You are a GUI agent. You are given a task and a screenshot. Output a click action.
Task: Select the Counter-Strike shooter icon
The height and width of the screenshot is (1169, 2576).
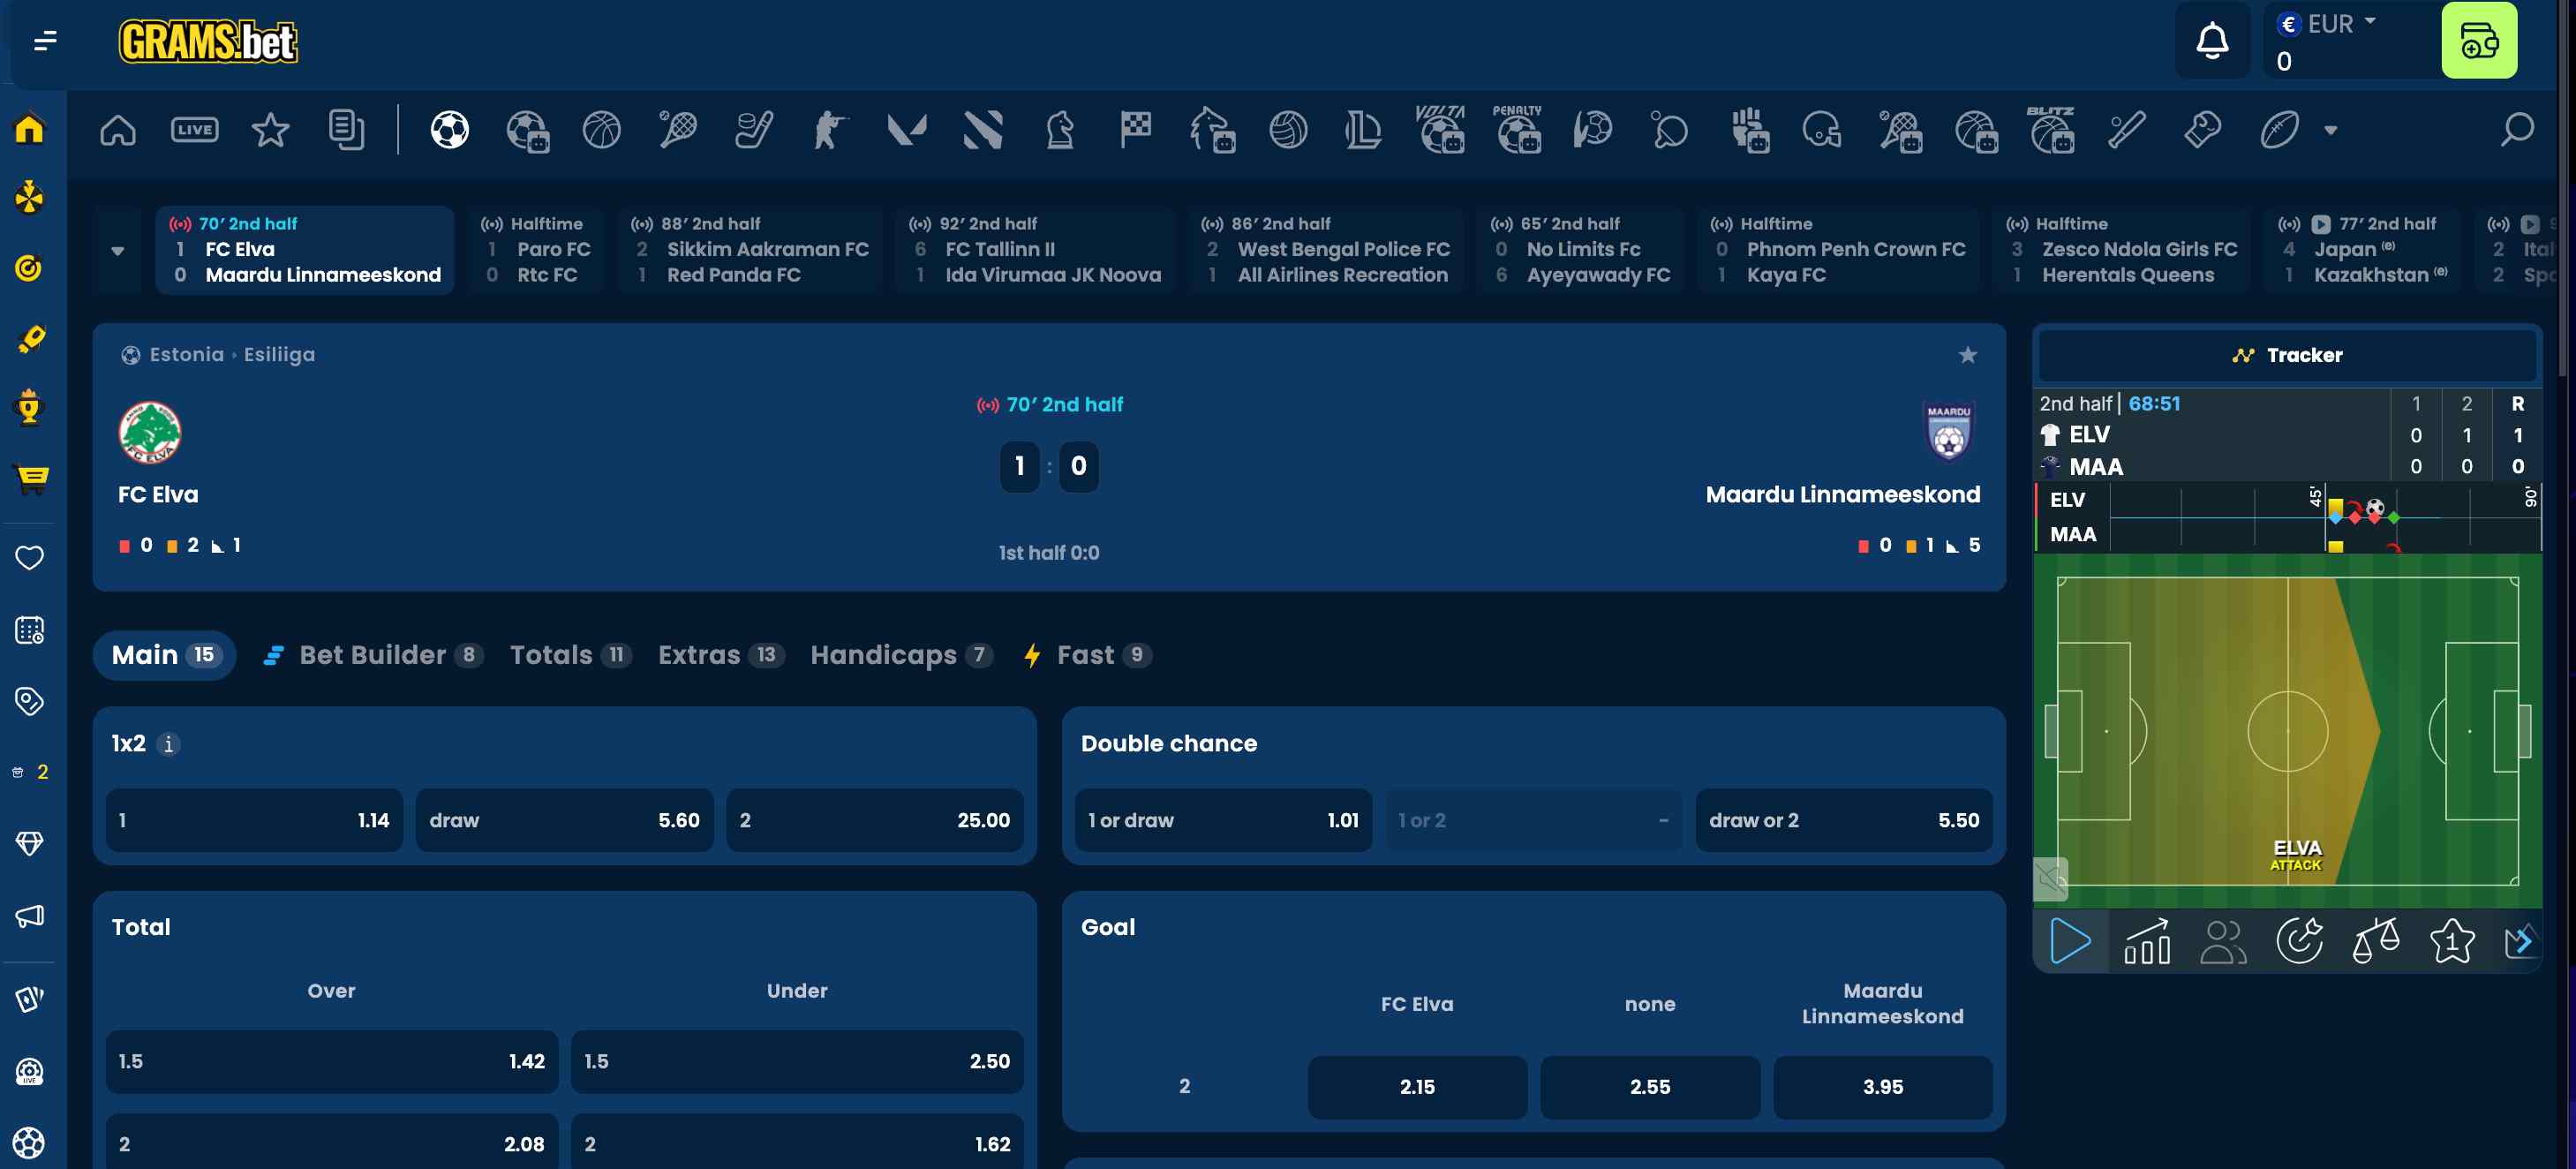[x=829, y=130]
